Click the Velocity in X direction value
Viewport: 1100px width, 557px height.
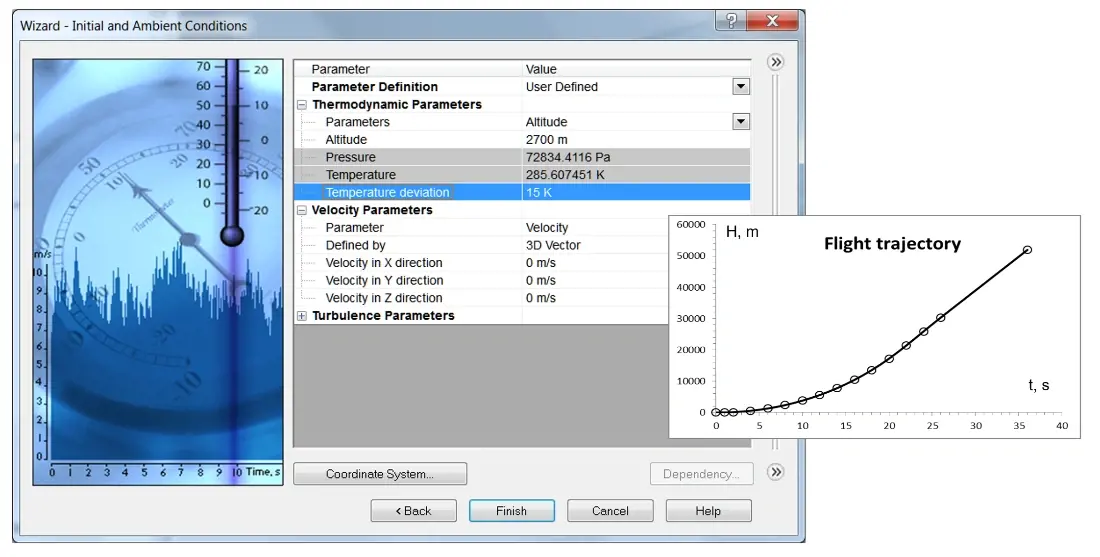[590, 263]
